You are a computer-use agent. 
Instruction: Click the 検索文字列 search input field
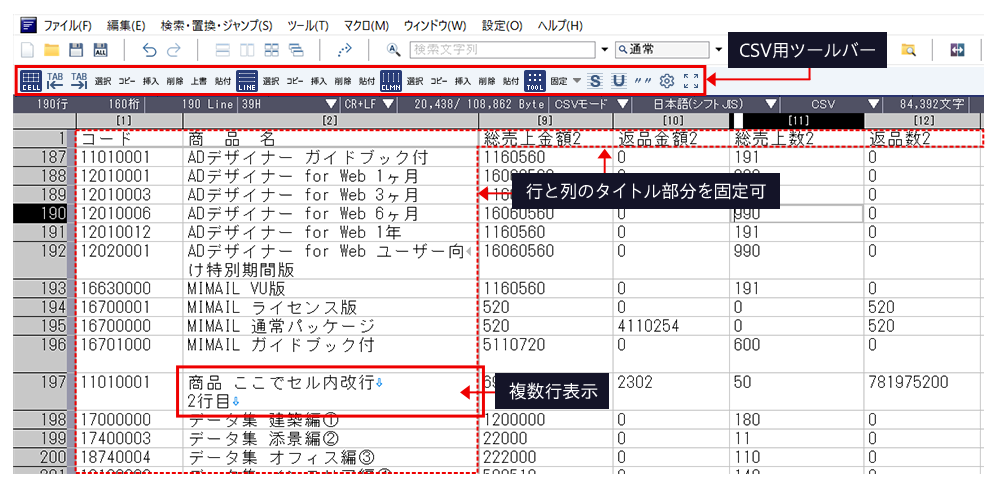coord(503,49)
